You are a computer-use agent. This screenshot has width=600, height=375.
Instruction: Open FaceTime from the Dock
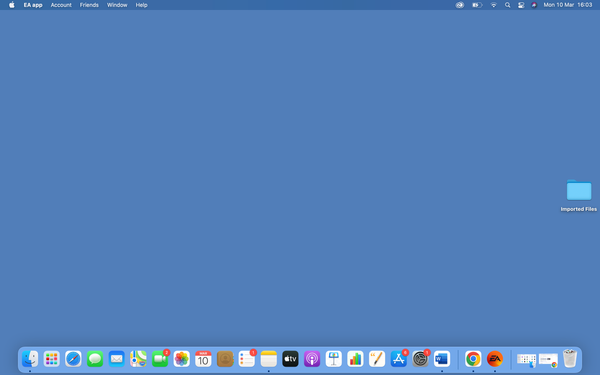pyautogui.click(x=160, y=359)
